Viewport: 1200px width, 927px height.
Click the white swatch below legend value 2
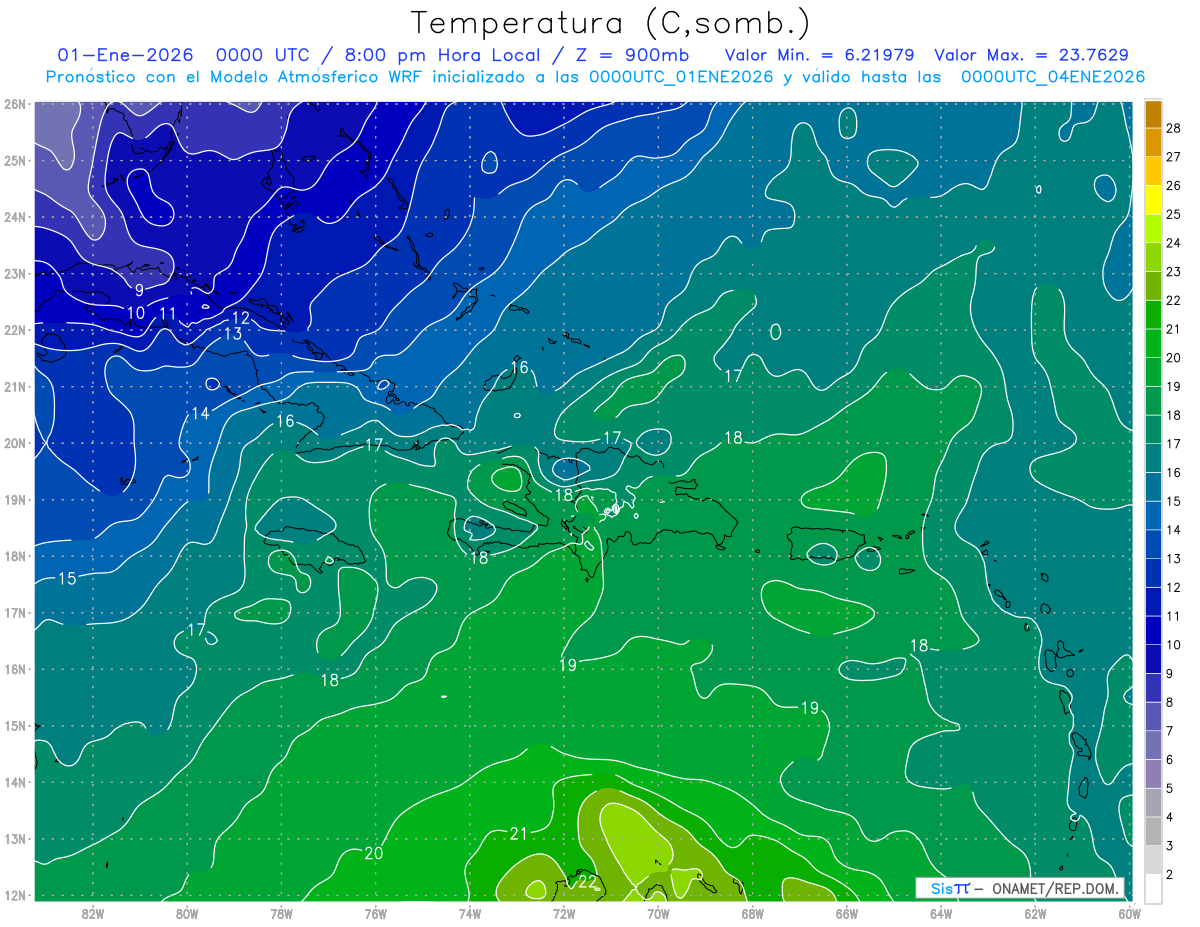[x=1154, y=888]
